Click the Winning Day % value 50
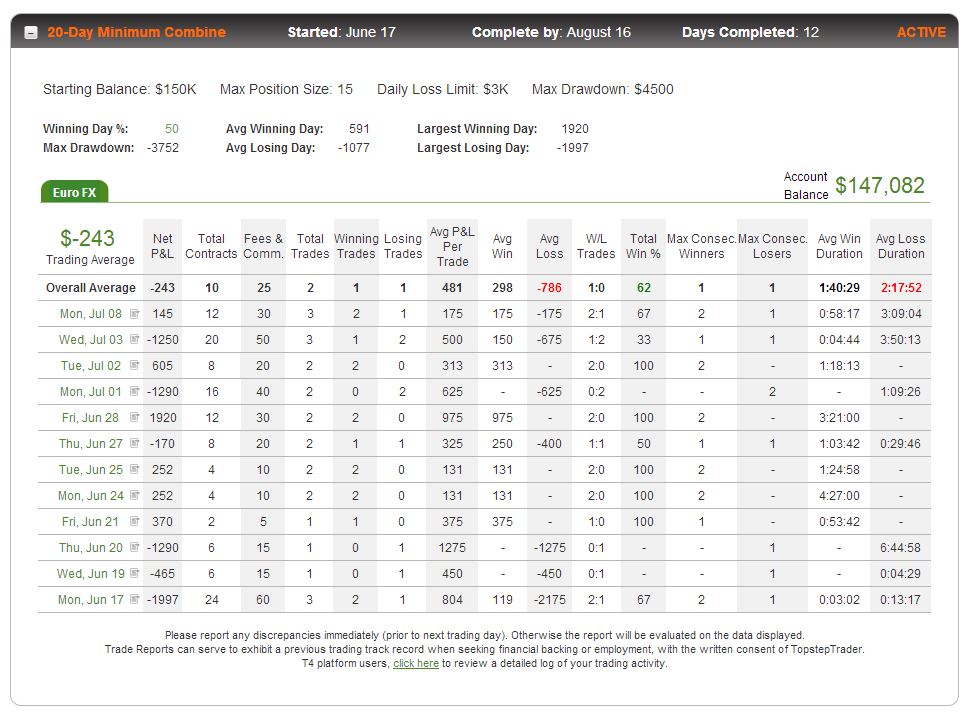The height and width of the screenshot is (715, 966). [x=172, y=129]
